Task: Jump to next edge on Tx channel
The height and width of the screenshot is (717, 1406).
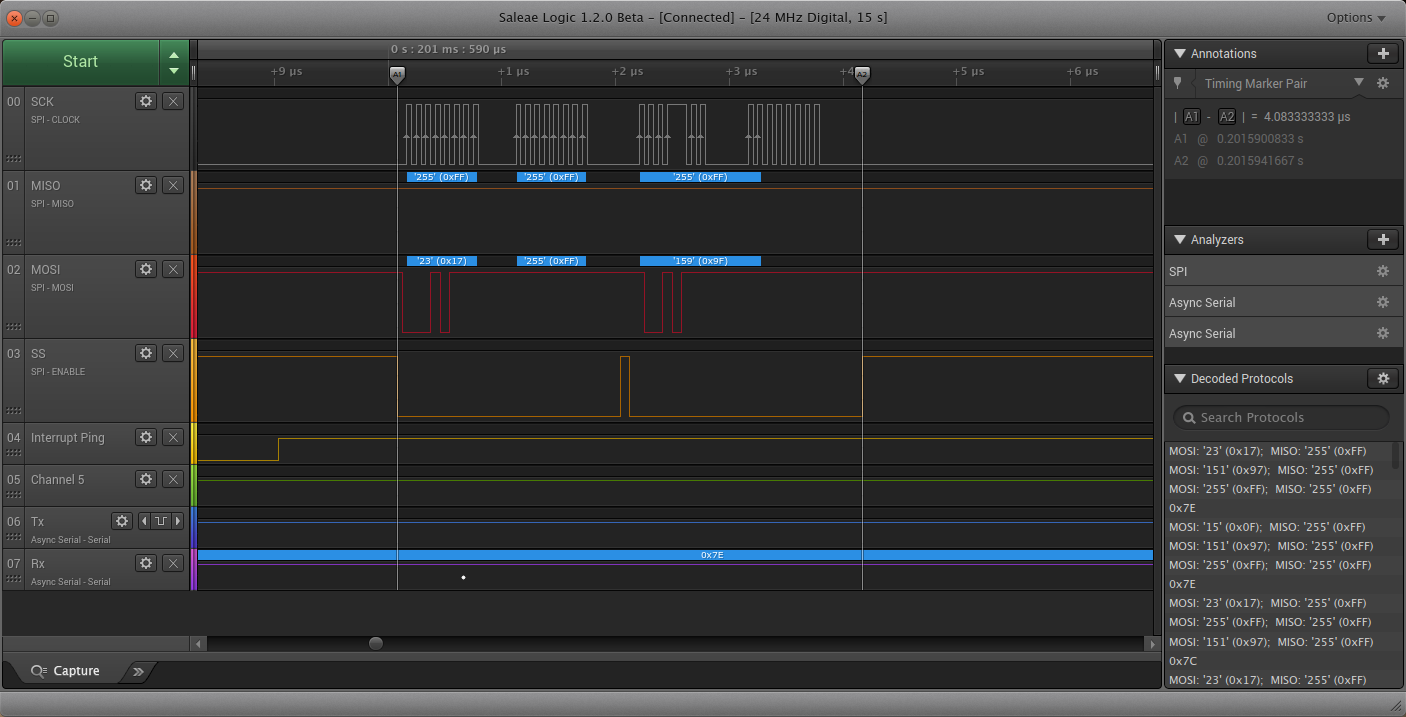Action: pyautogui.click(x=178, y=521)
